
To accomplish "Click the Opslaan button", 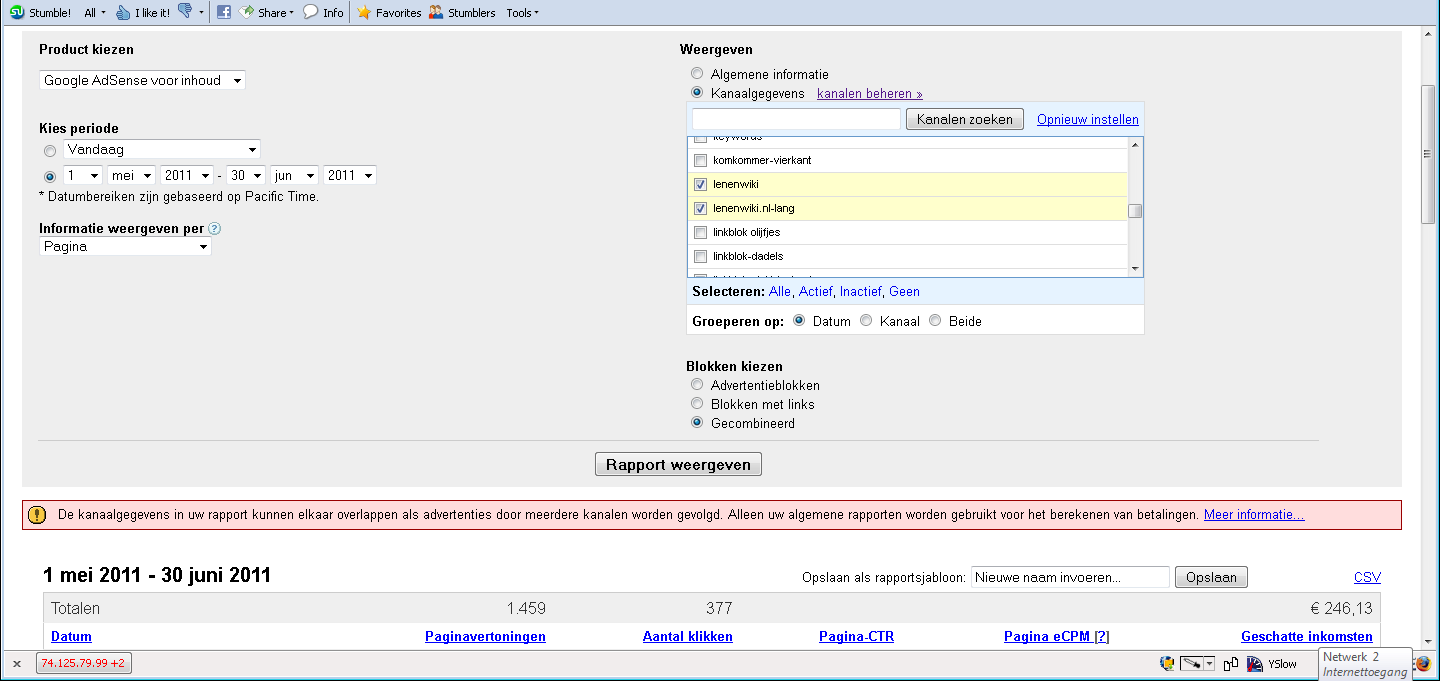I will click(x=1211, y=577).
